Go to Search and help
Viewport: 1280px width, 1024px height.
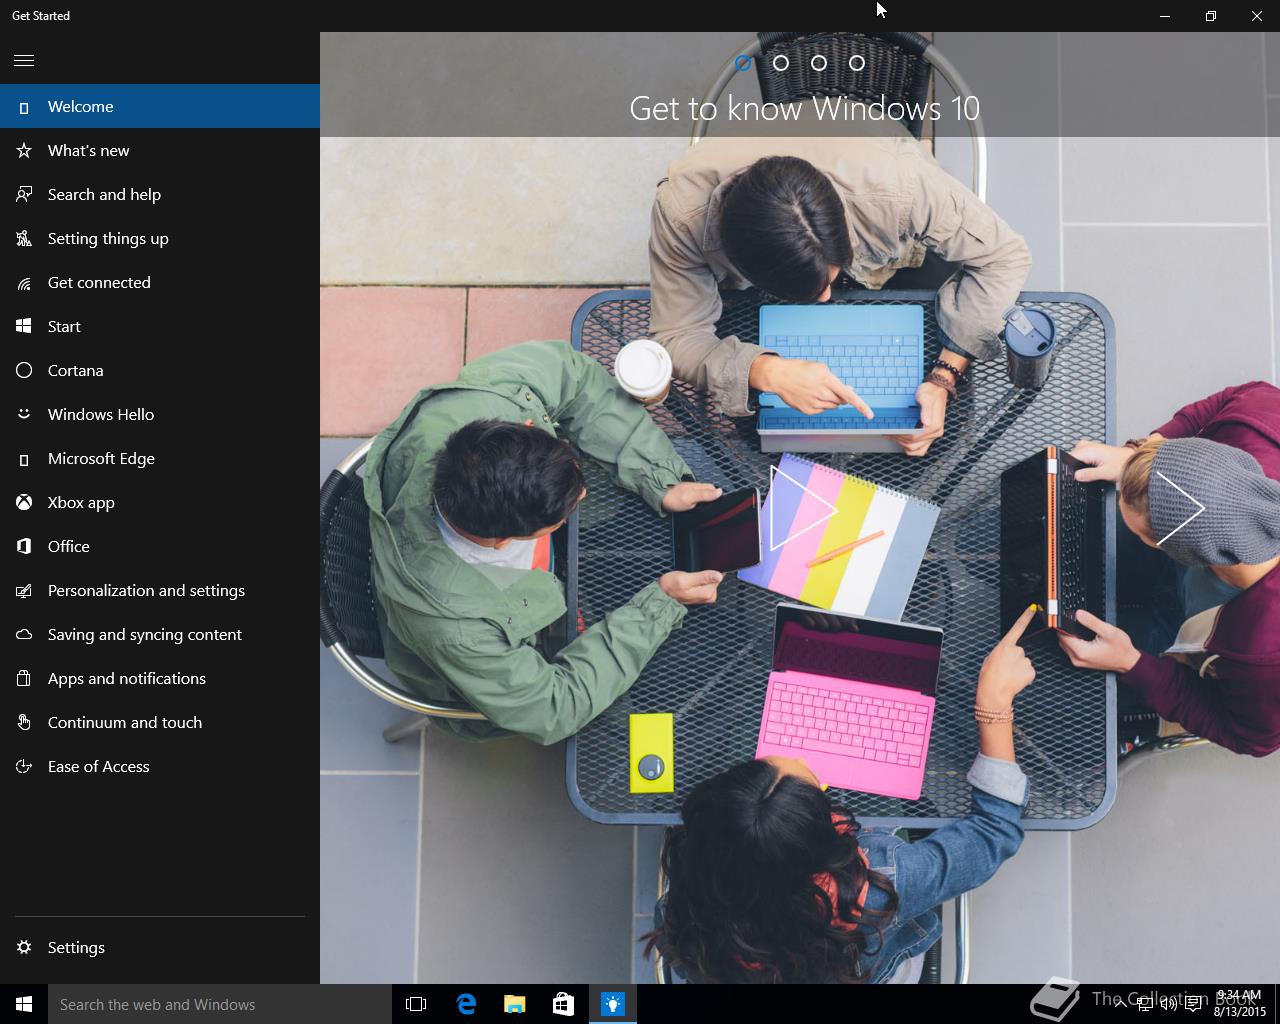click(x=160, y=195)
